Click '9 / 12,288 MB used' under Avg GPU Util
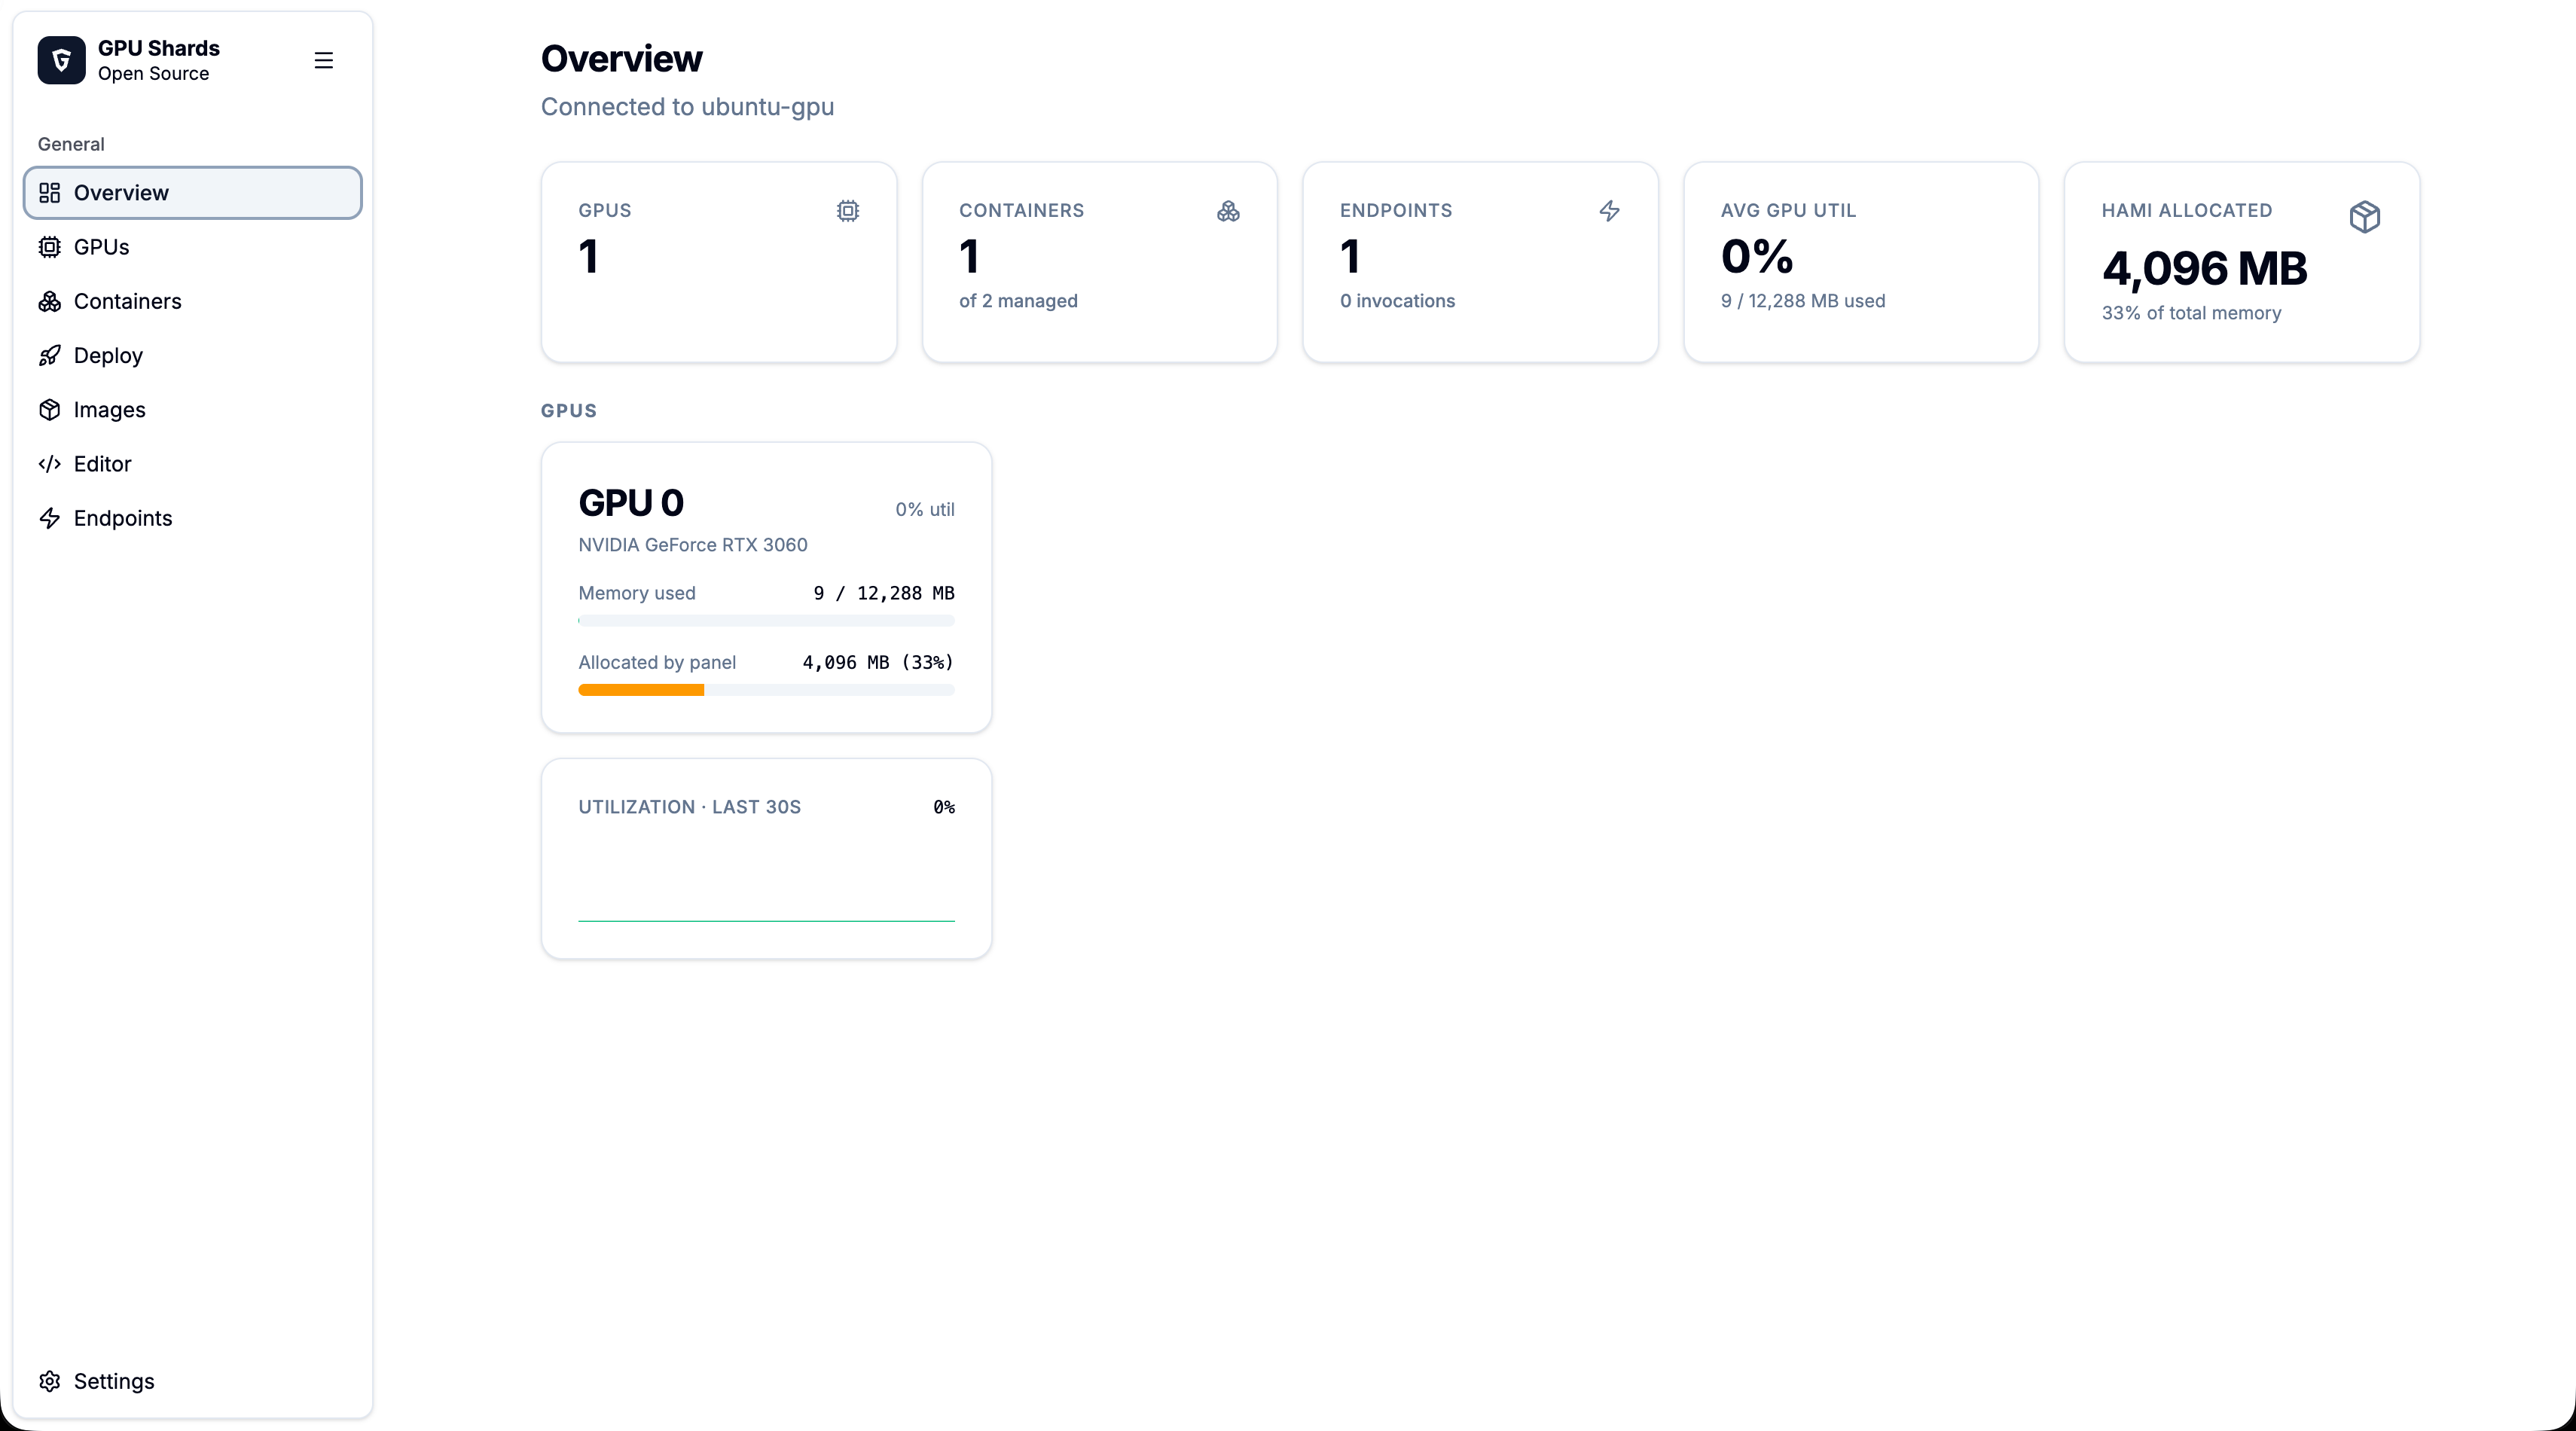The image size is (2576, 1431). [1803, 301]
